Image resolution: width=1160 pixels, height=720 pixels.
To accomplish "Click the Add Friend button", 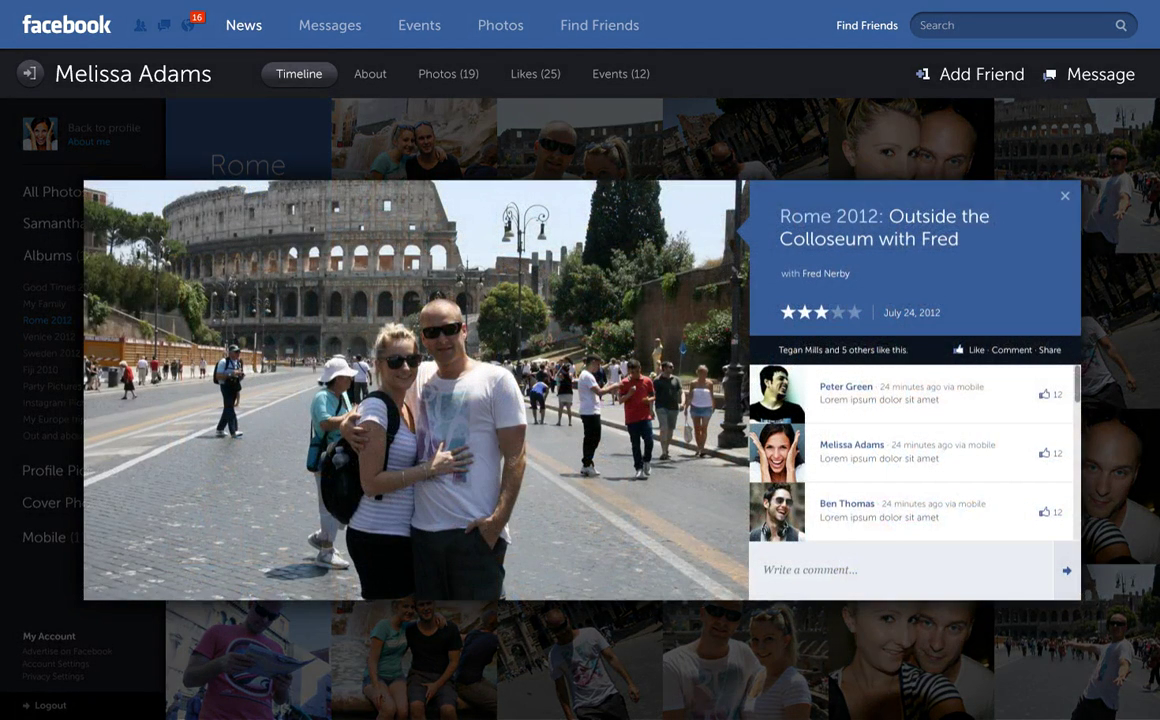I will [x=970, y=74].
